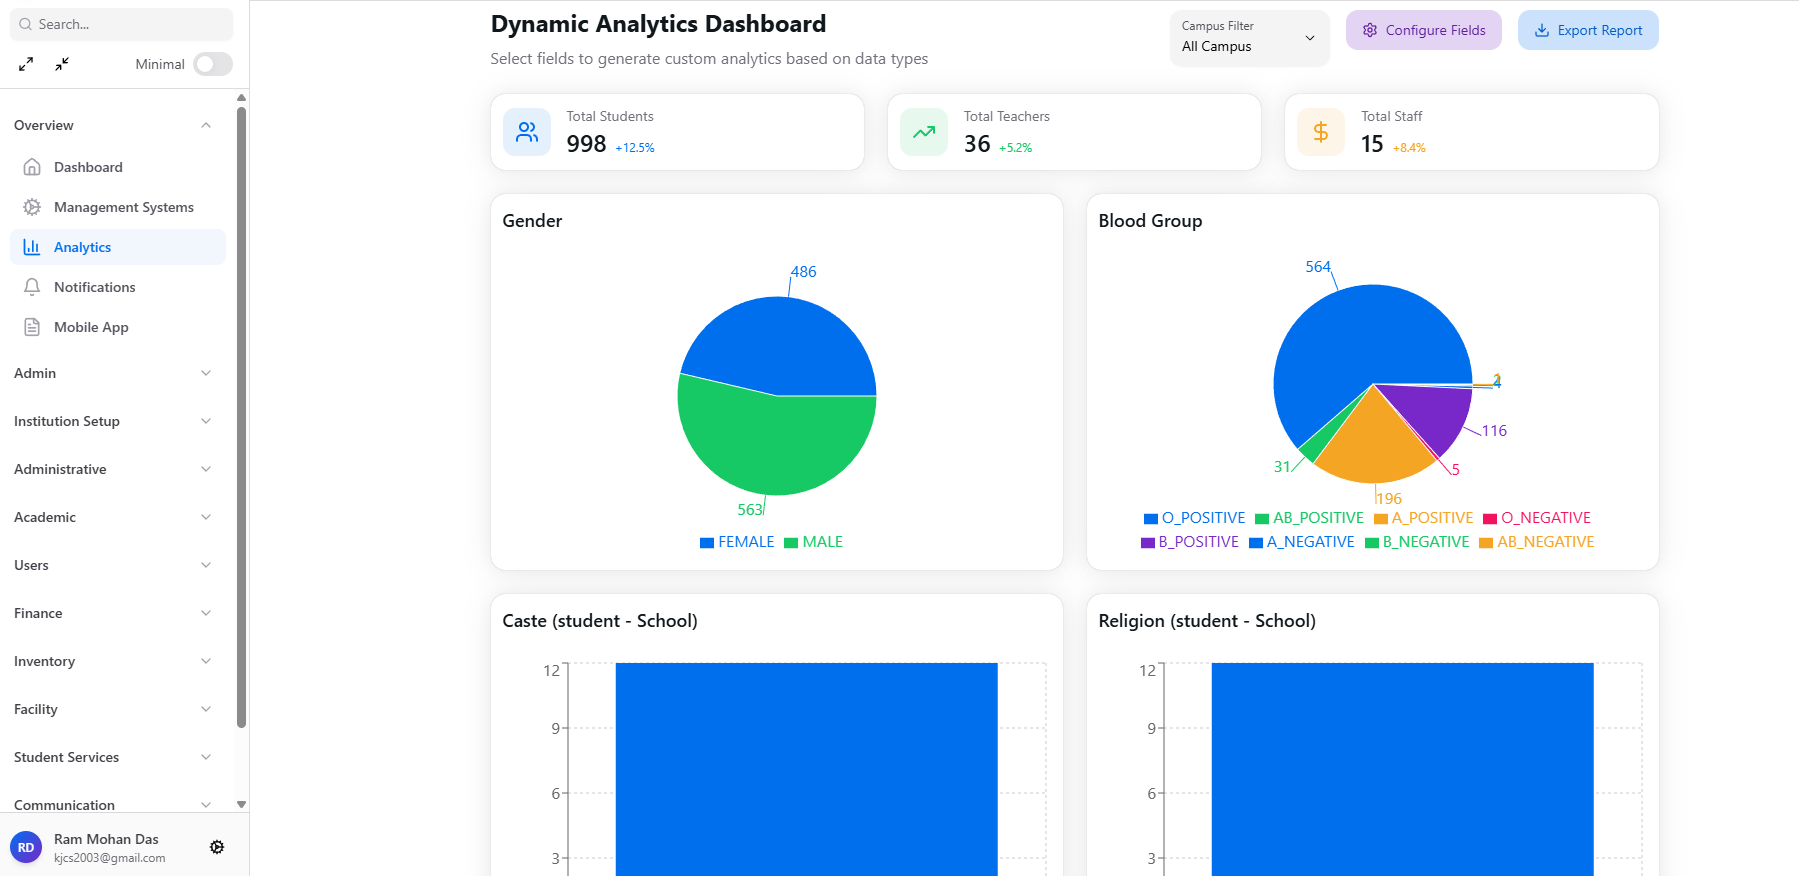The height and width of the screenshot is (876, 1799).
Task: Open the Campus Filter dropdown
Action: tap(1249, 38)
